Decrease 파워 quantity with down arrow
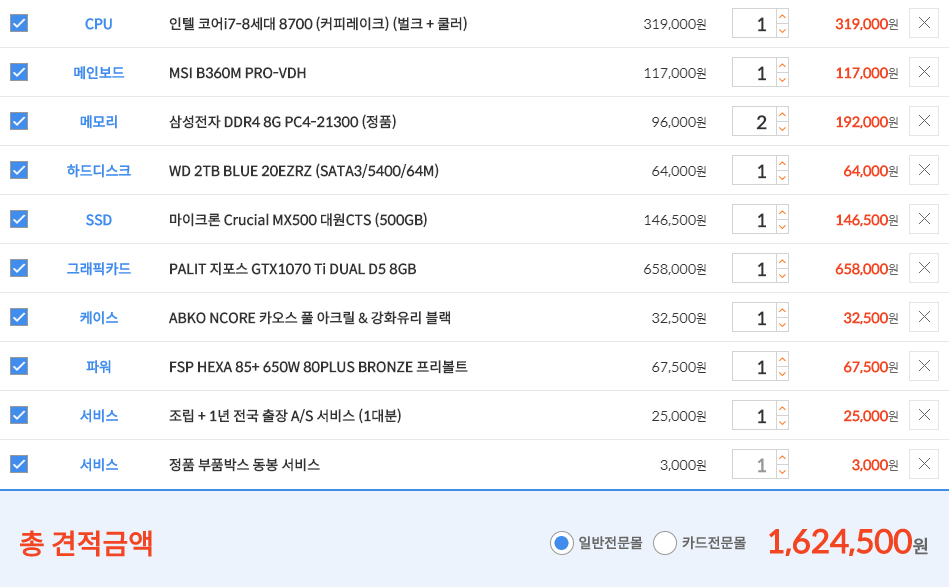Screen dimensions: 949x587 click(x=783, y=373)
